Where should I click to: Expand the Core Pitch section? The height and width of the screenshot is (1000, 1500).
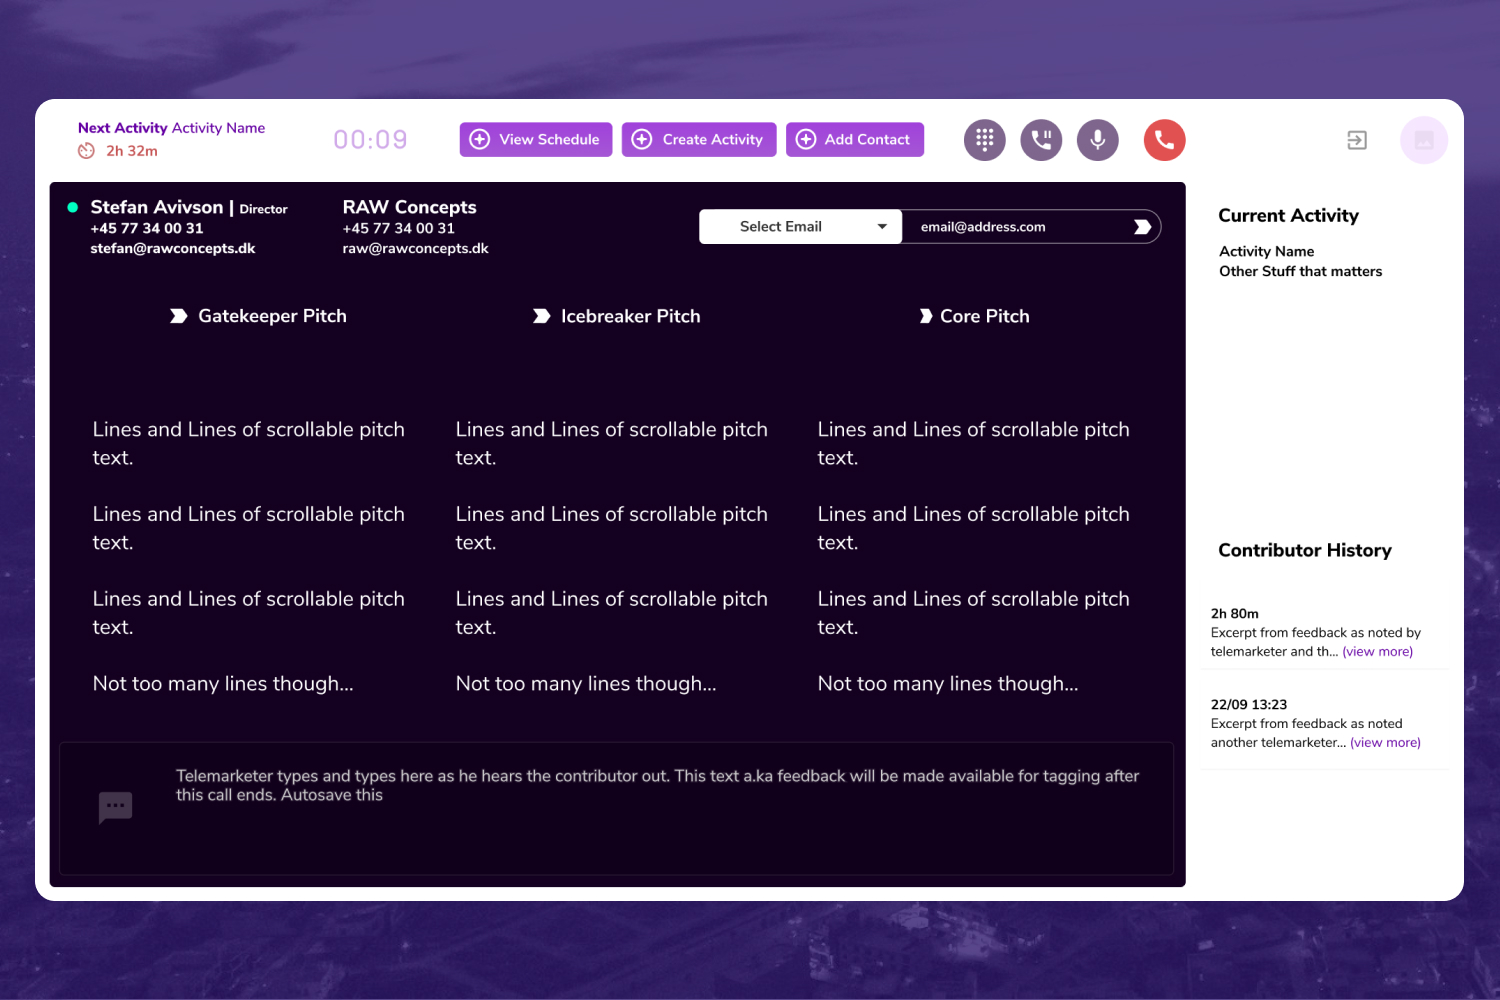click(x=975, y=316)
